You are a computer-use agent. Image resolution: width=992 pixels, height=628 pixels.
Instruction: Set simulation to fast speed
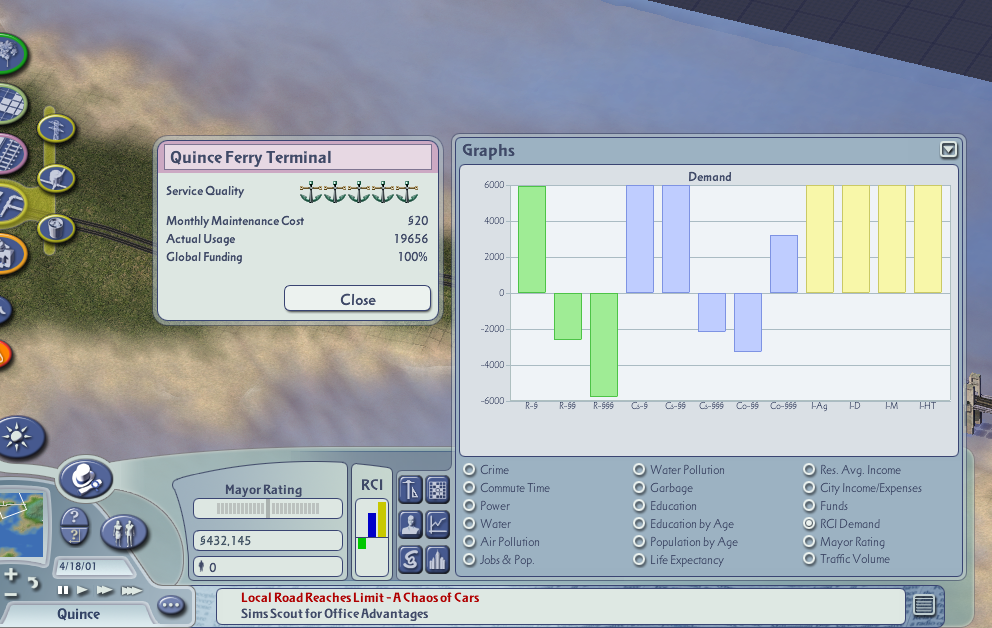click(x=105, y=591)
